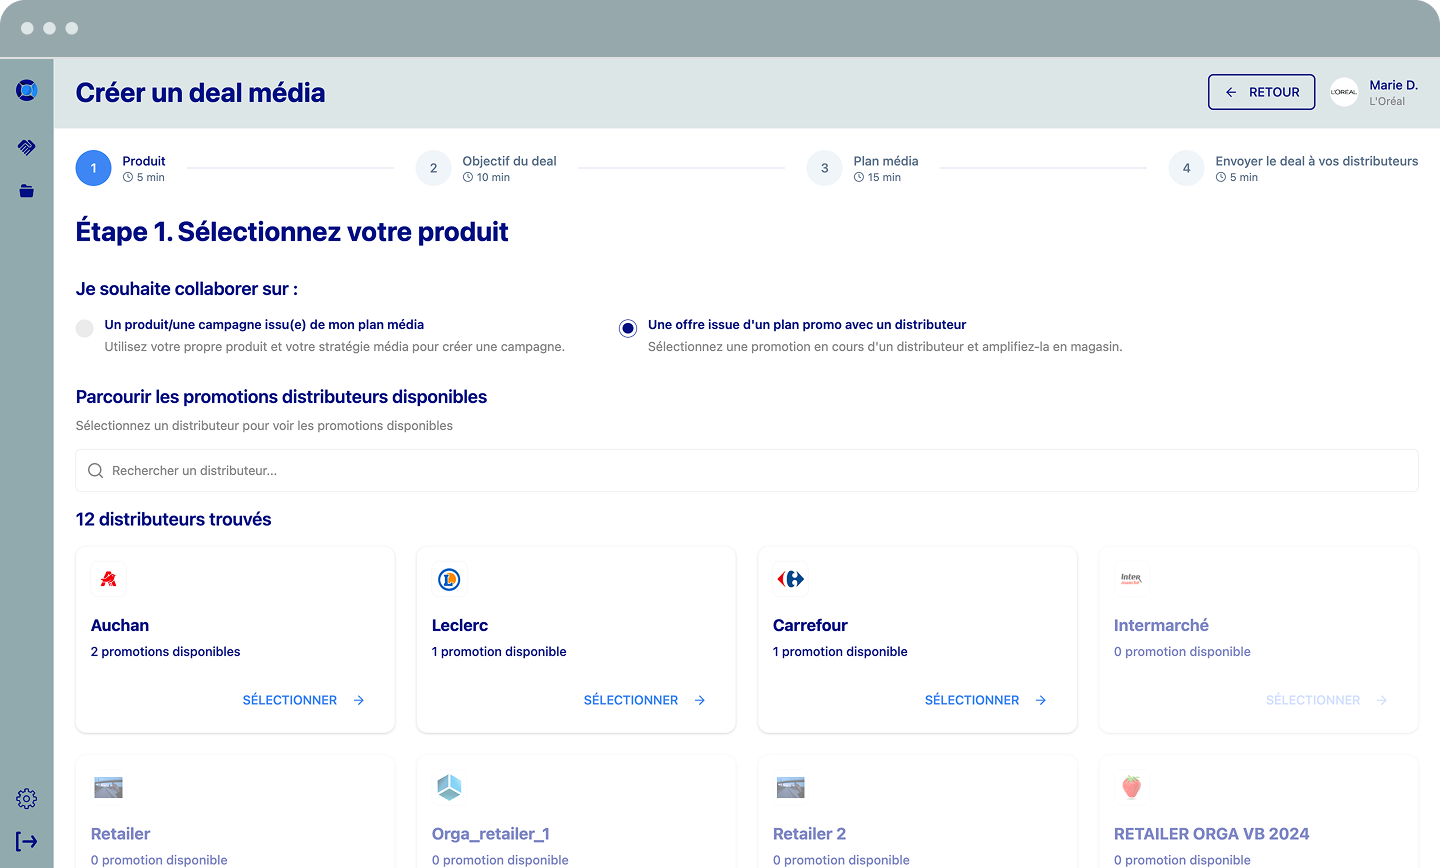This screenshot has width=1440, height=868.
Task: Open the folder icon in sidebar
Action: click(27, 191)
